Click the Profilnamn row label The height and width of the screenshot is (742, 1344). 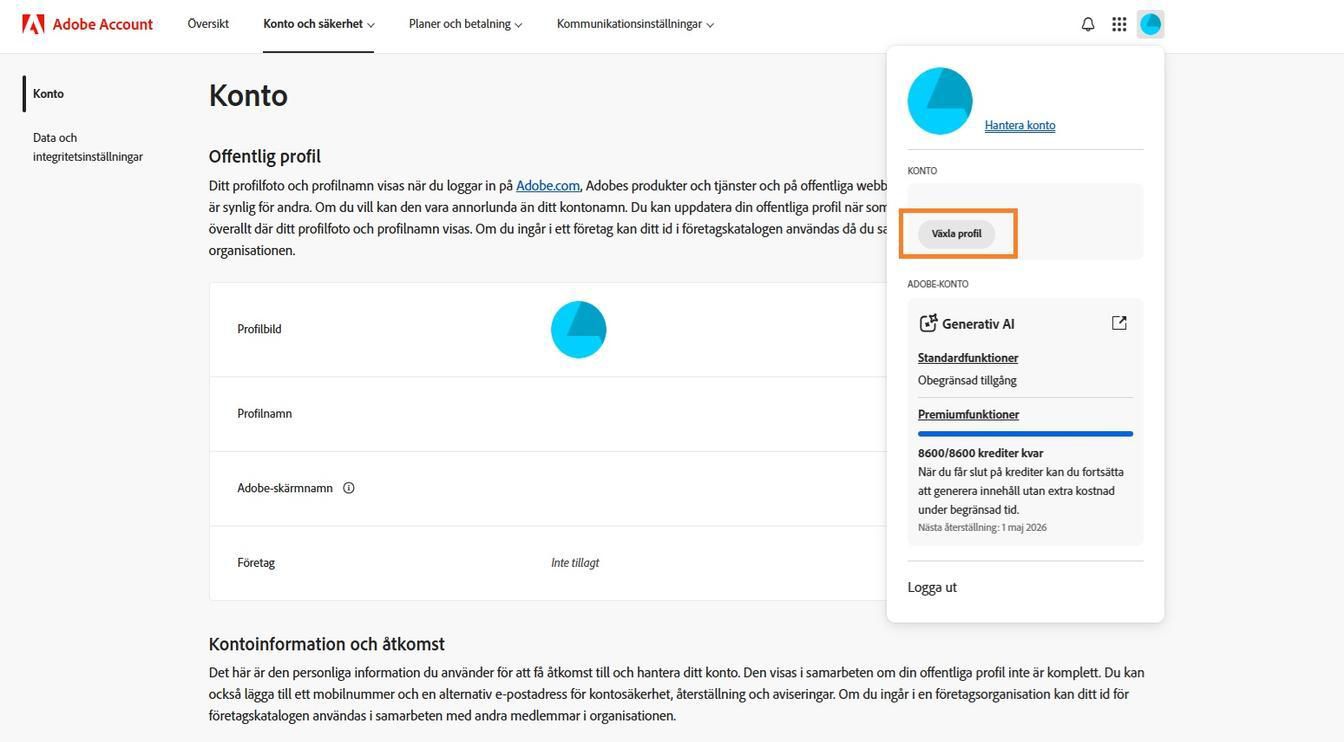pos(265,414)
